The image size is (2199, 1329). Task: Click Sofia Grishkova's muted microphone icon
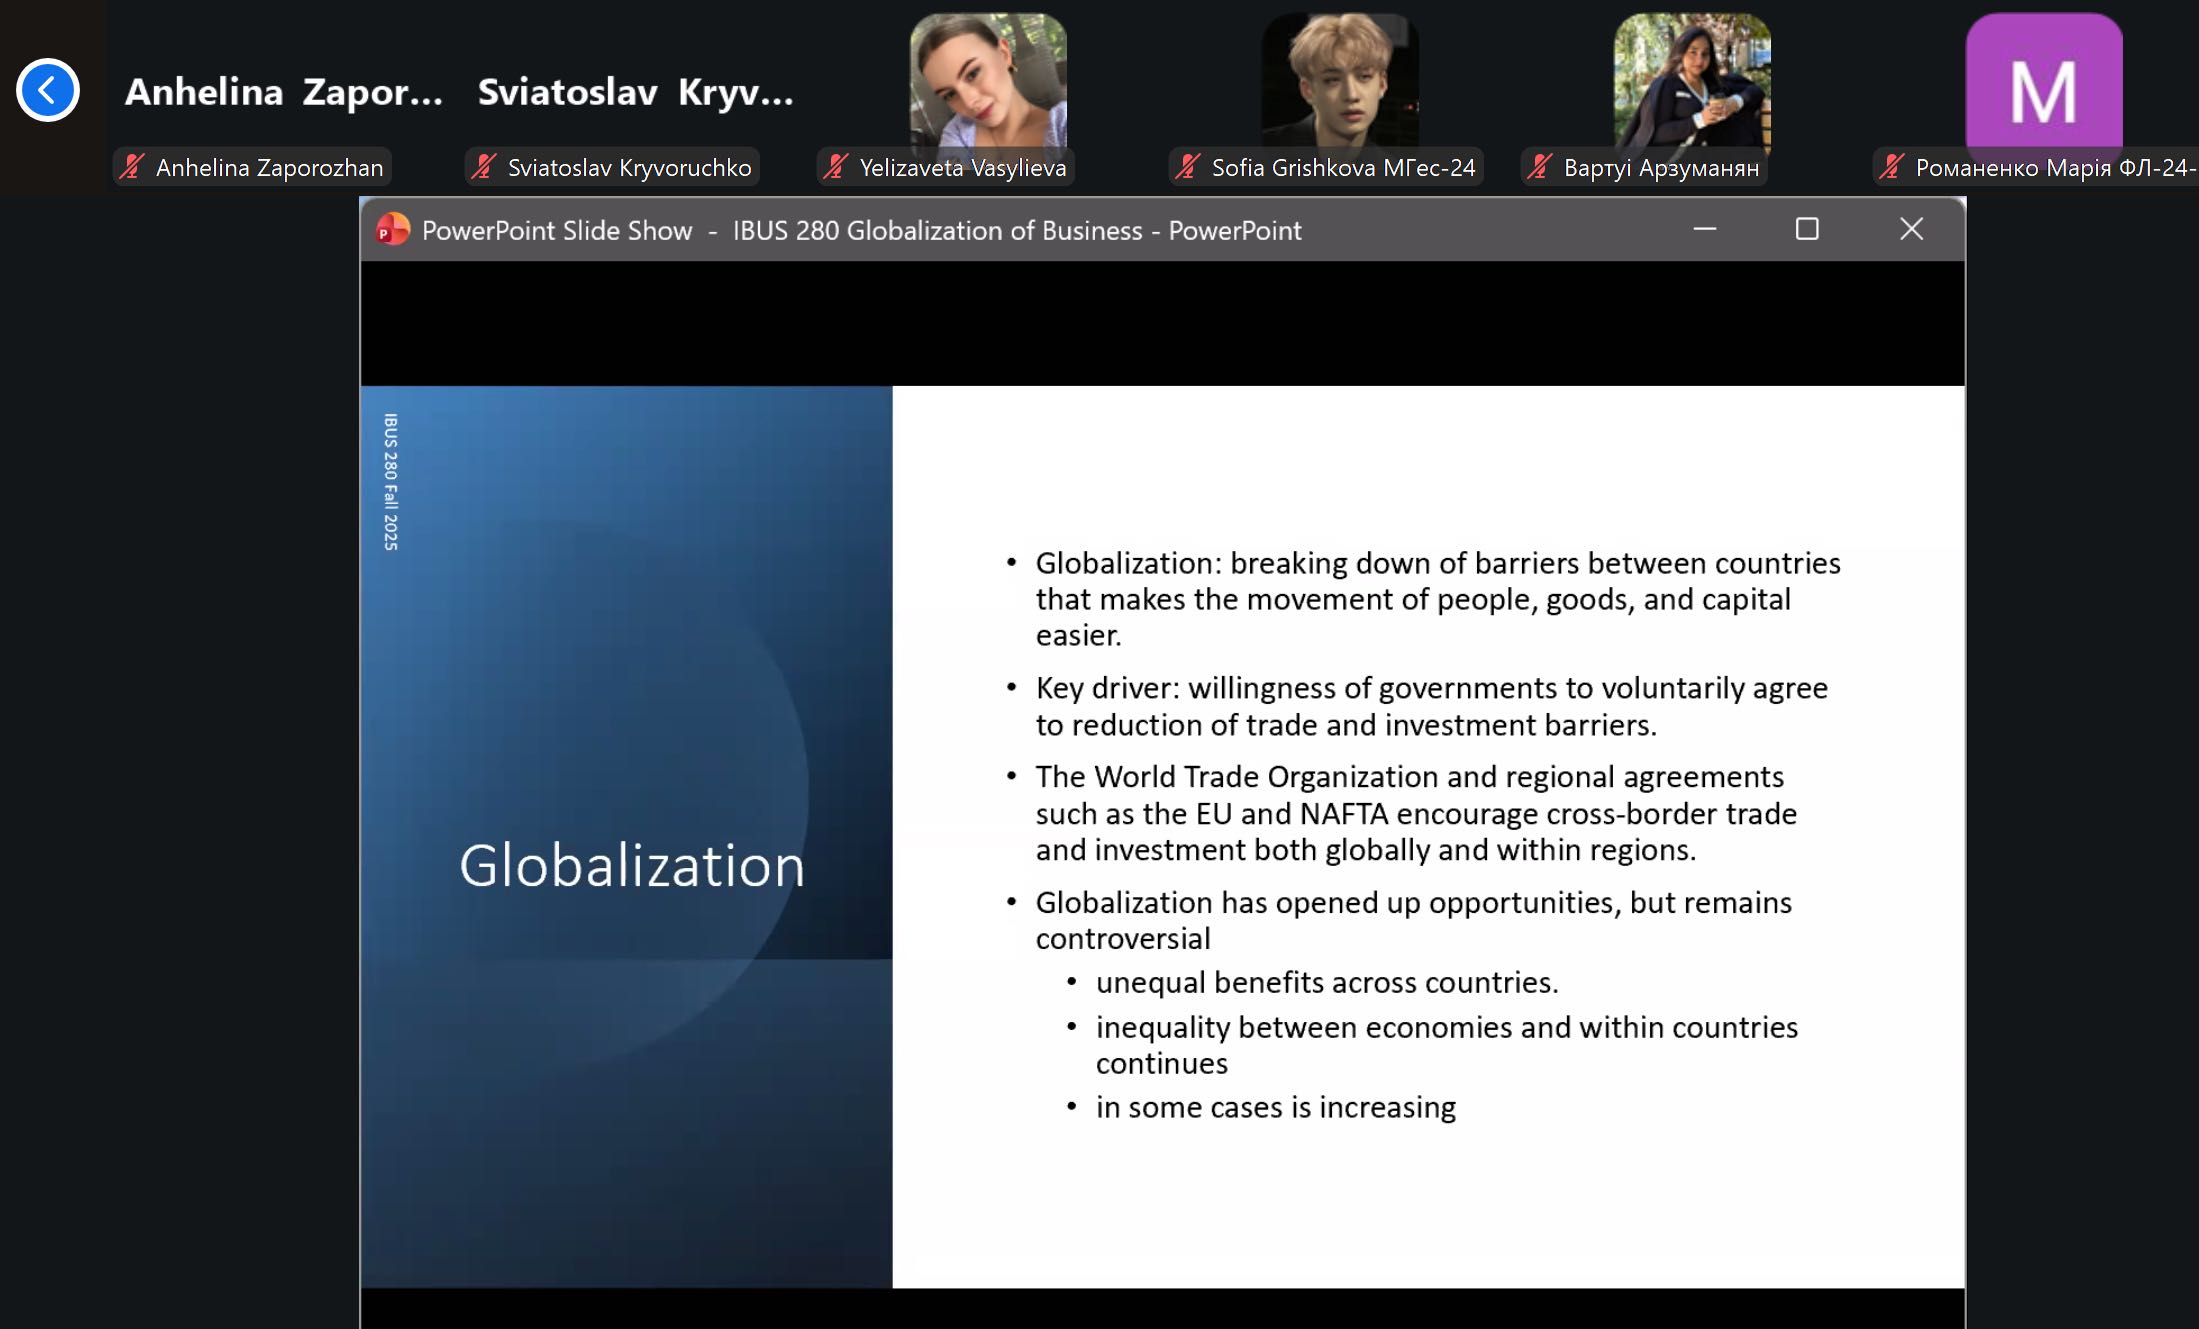coord(1188,167)
